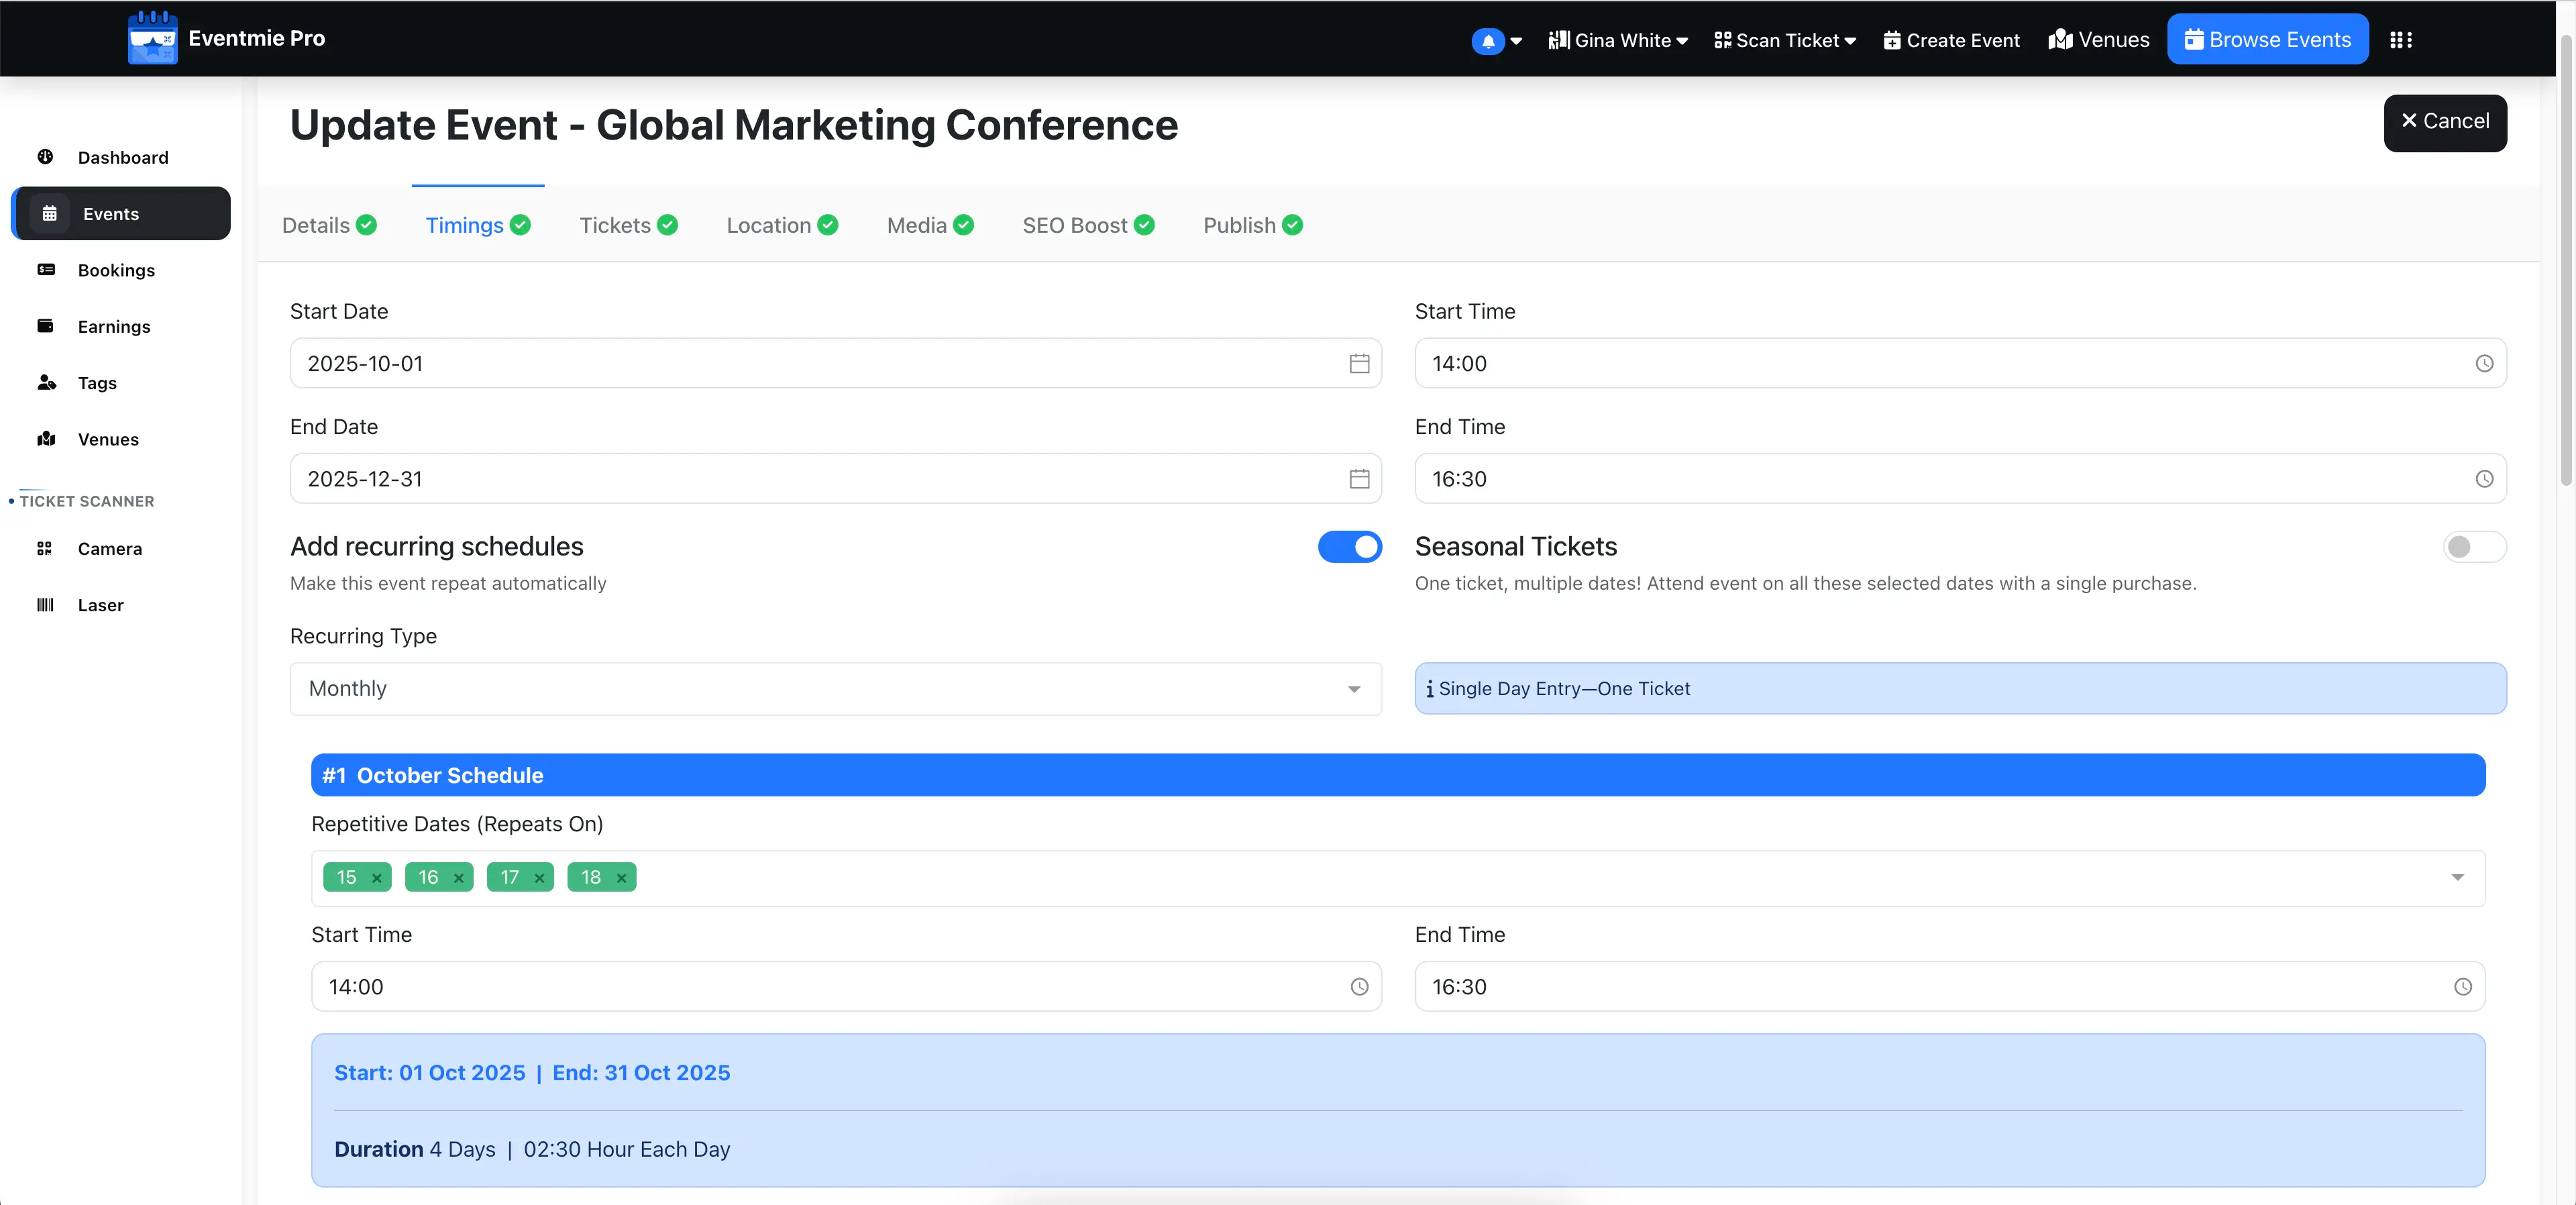Image resolution: width=2576 pixels, height=1205 pixels.
Task: Click the End Date input field
Action: click(x=820, y=479)
